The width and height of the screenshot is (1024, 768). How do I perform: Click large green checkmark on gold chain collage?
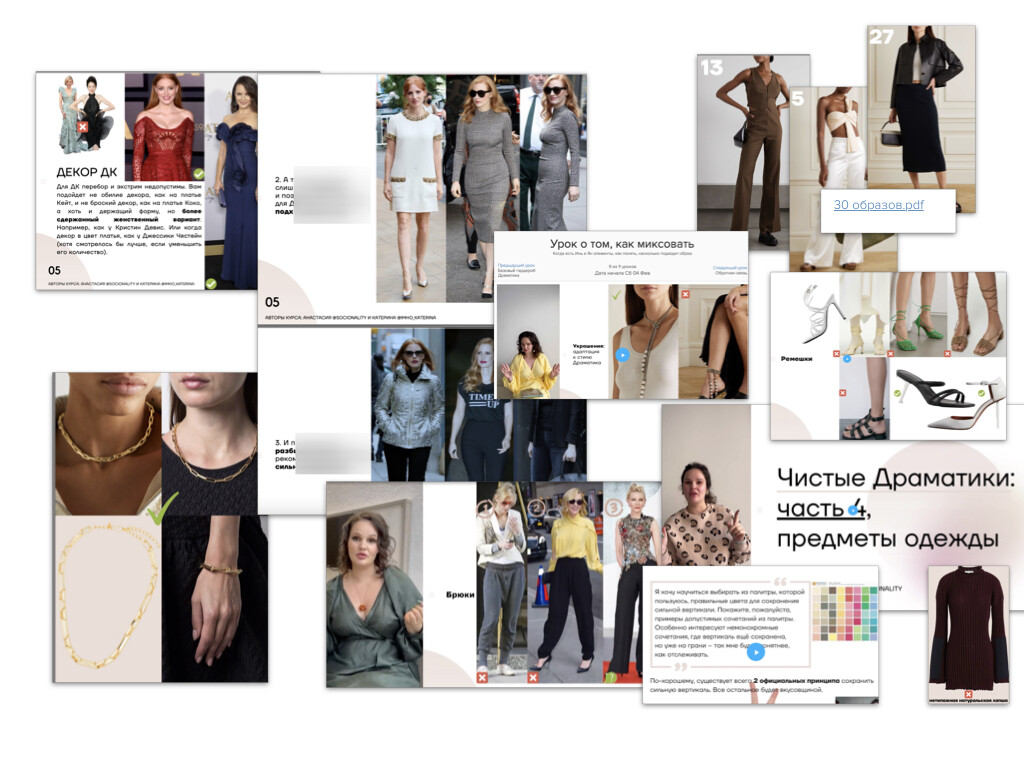point(160,507)
